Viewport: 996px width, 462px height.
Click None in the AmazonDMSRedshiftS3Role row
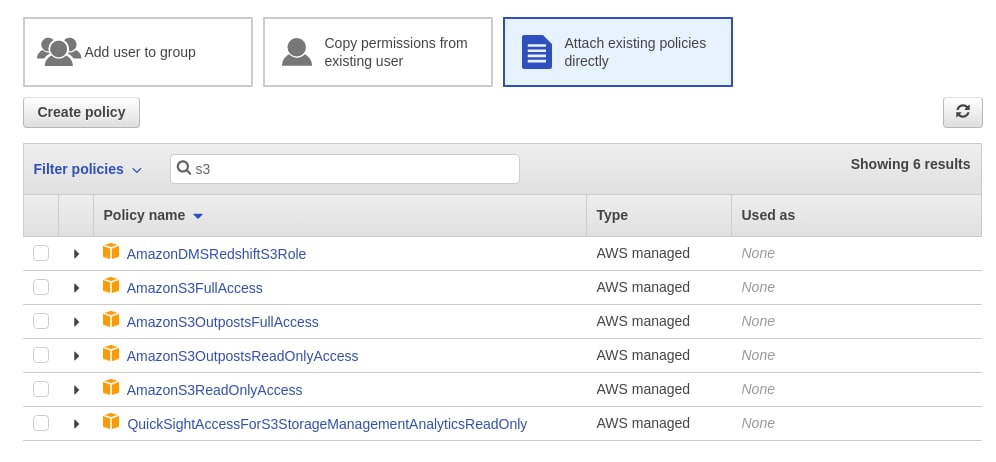[758, 253]
